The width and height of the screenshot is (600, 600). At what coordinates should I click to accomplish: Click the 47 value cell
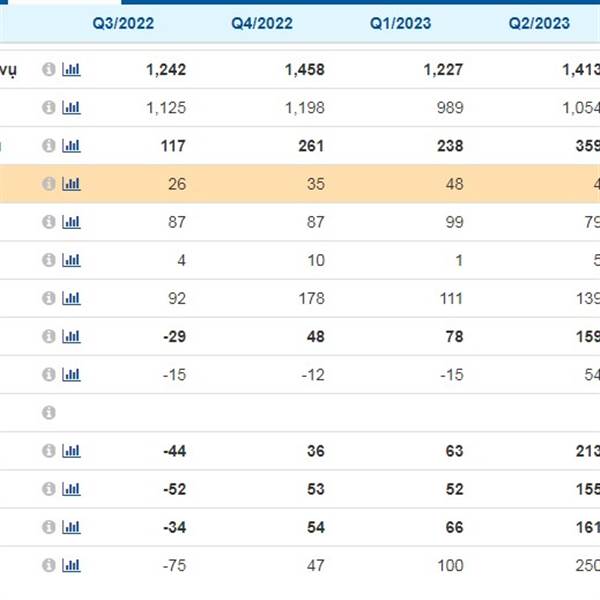(x=316, y=566)
